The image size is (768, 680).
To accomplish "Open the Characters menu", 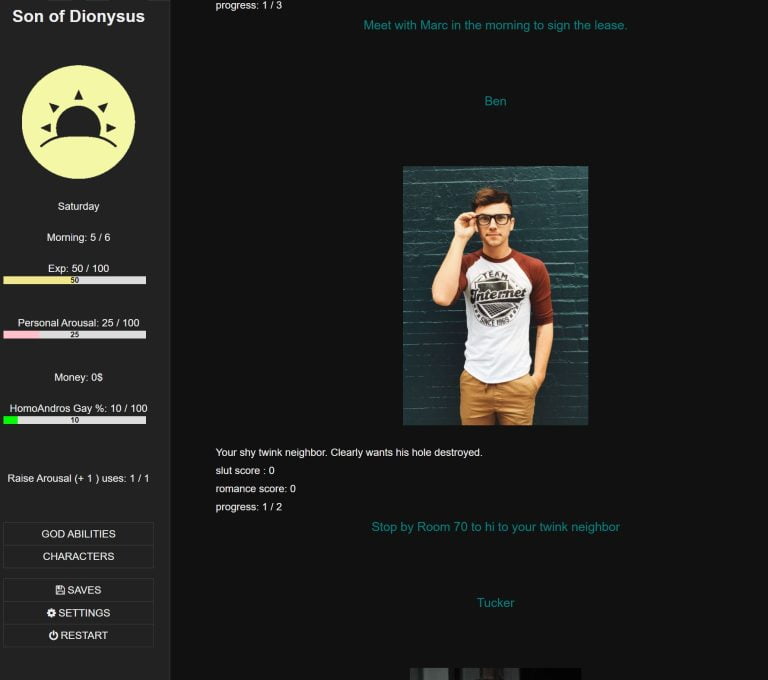I will pos(78,556).
